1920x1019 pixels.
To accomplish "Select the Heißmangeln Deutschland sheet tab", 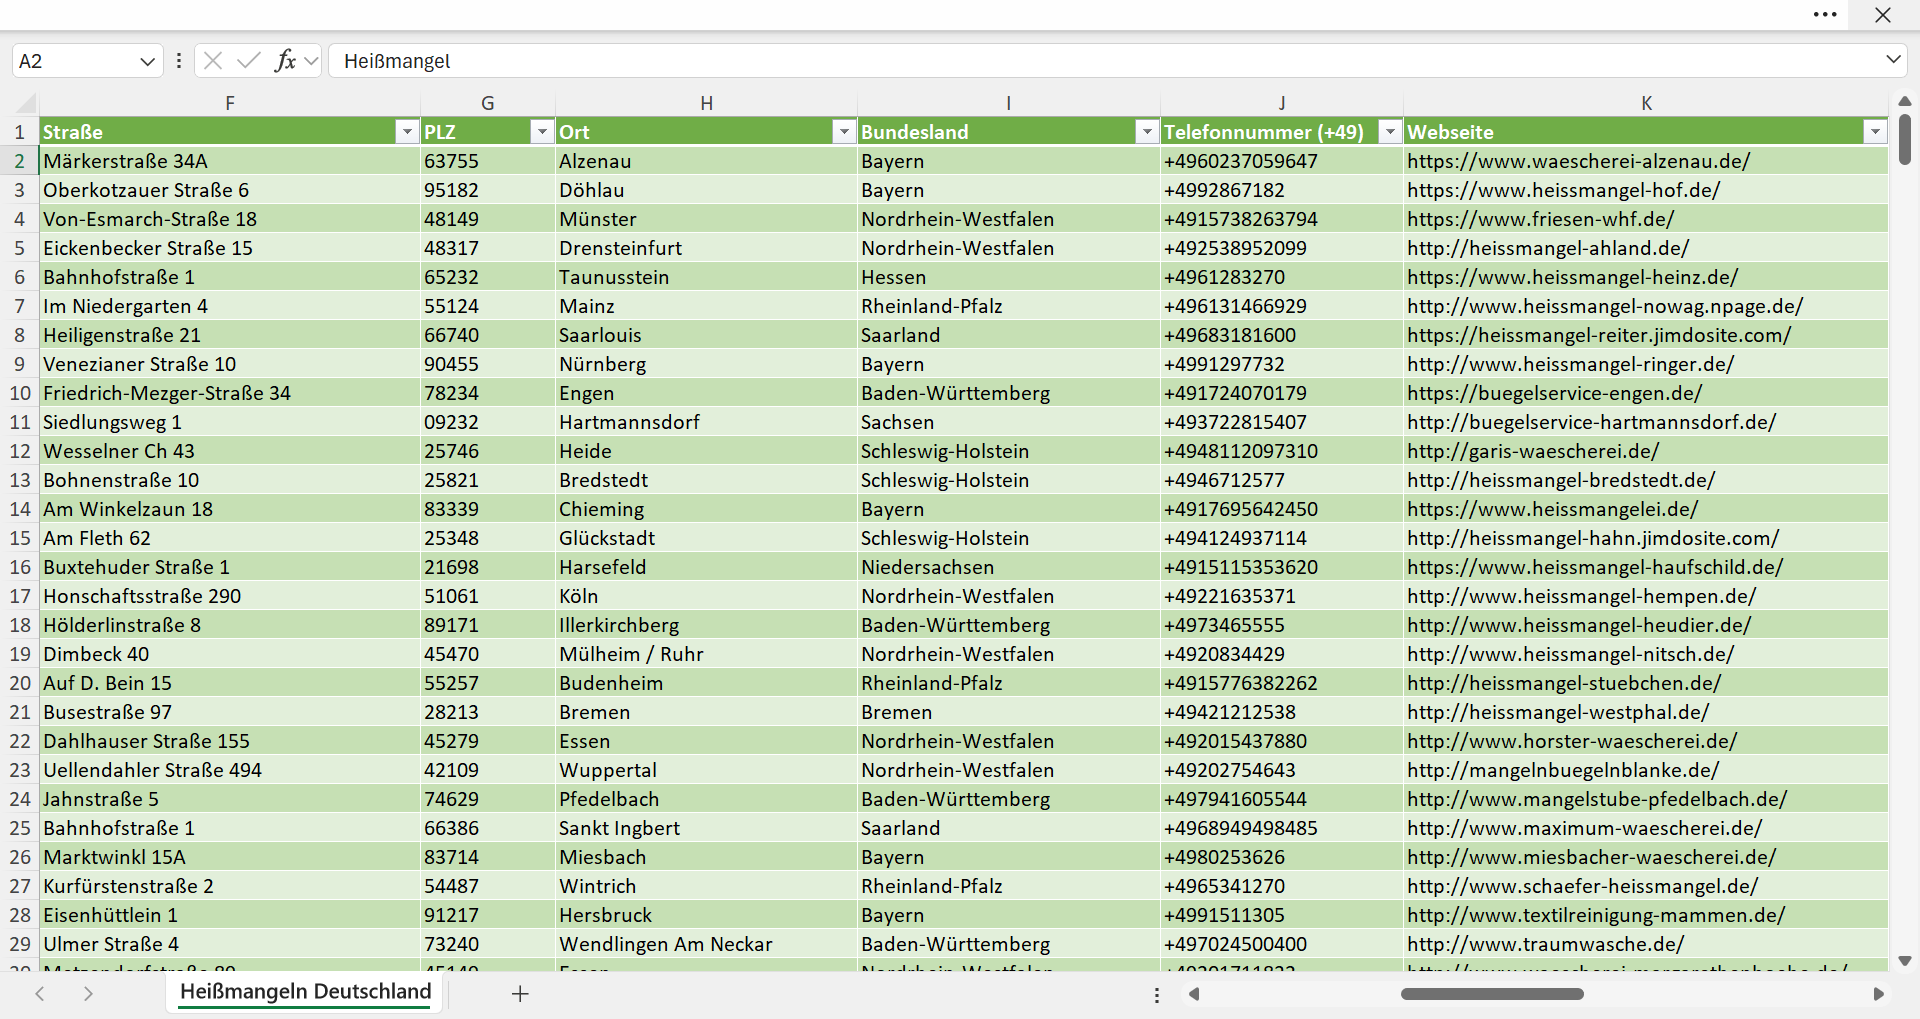I will pos(305,991).
